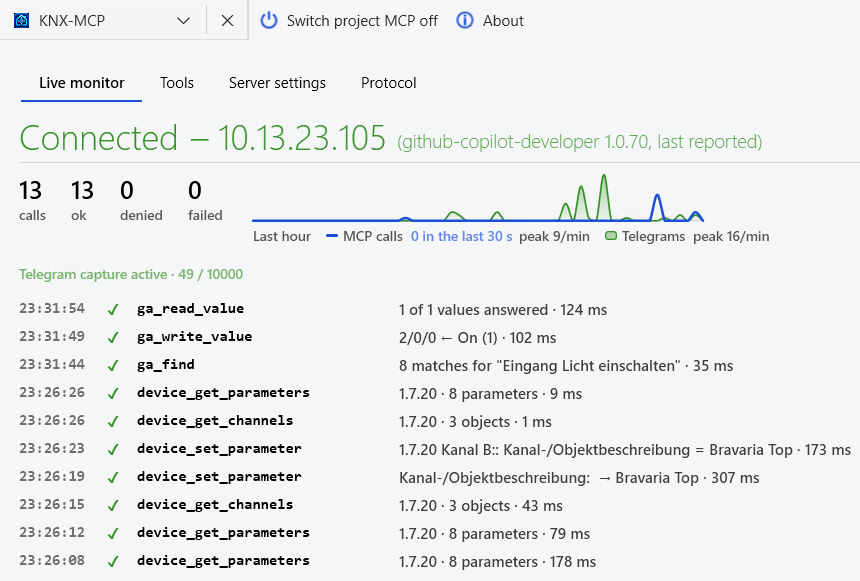Viewport: 860px width, 581px height.
Task: Click the checkmark on the 23:26:08 row
Action: point(113,562)
